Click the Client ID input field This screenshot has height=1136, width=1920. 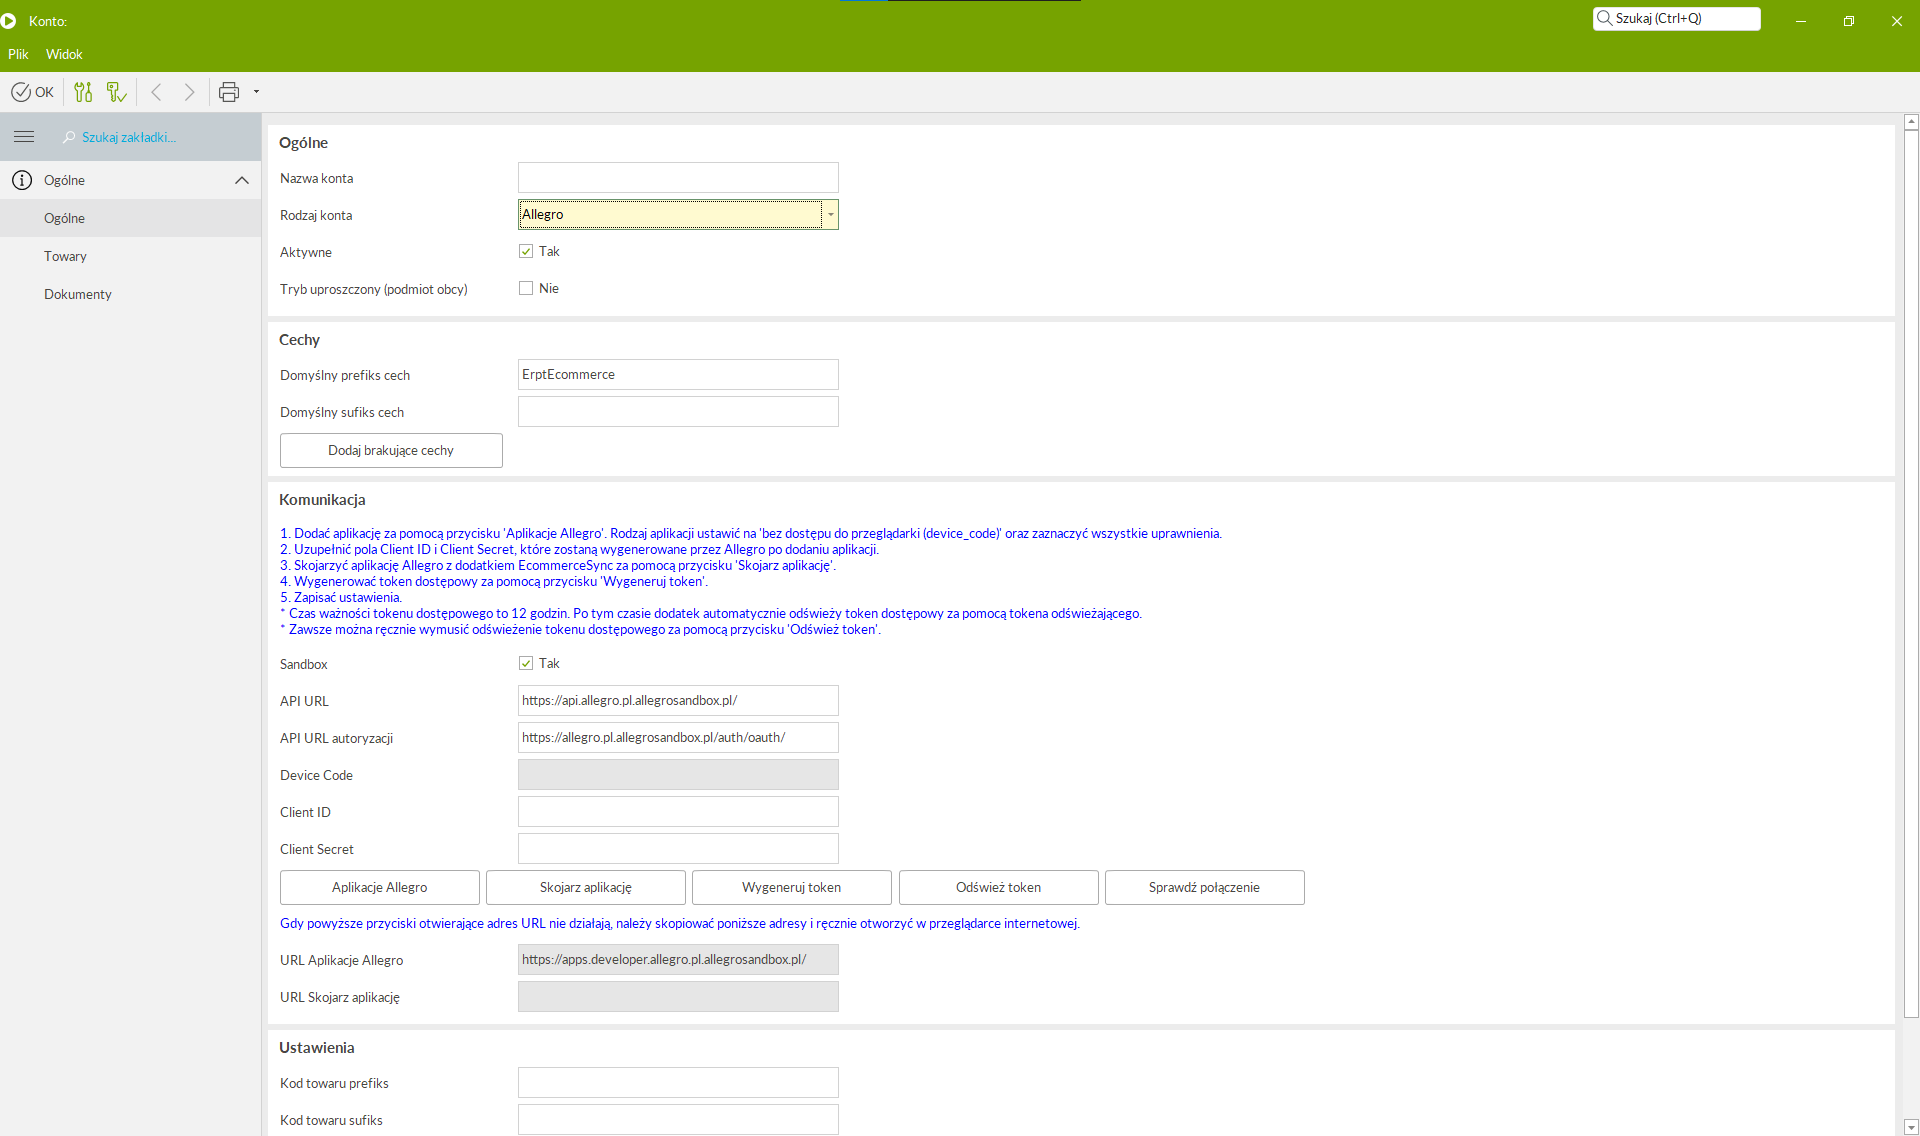pyautogui.click(x=678, y=811)
